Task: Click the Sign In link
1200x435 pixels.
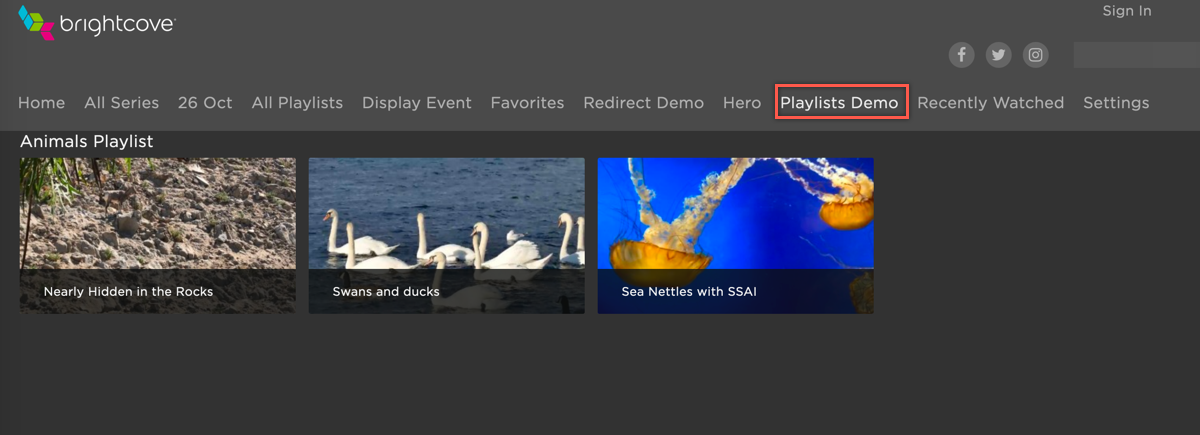Action: click(1126, 11)
